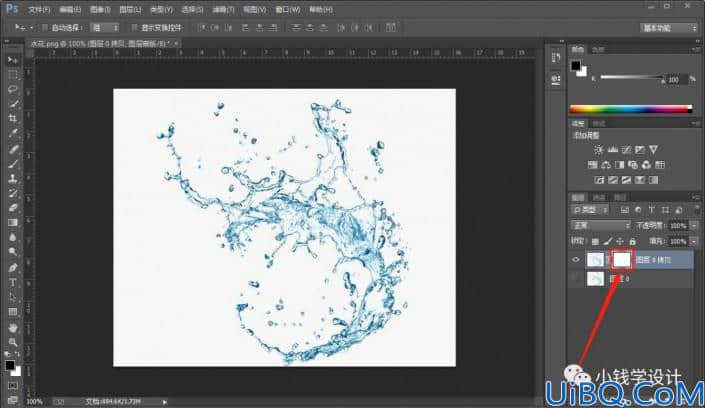Open the layer filter type dropdown
This screenshot has height=408, width=705.
click(590, 210)
